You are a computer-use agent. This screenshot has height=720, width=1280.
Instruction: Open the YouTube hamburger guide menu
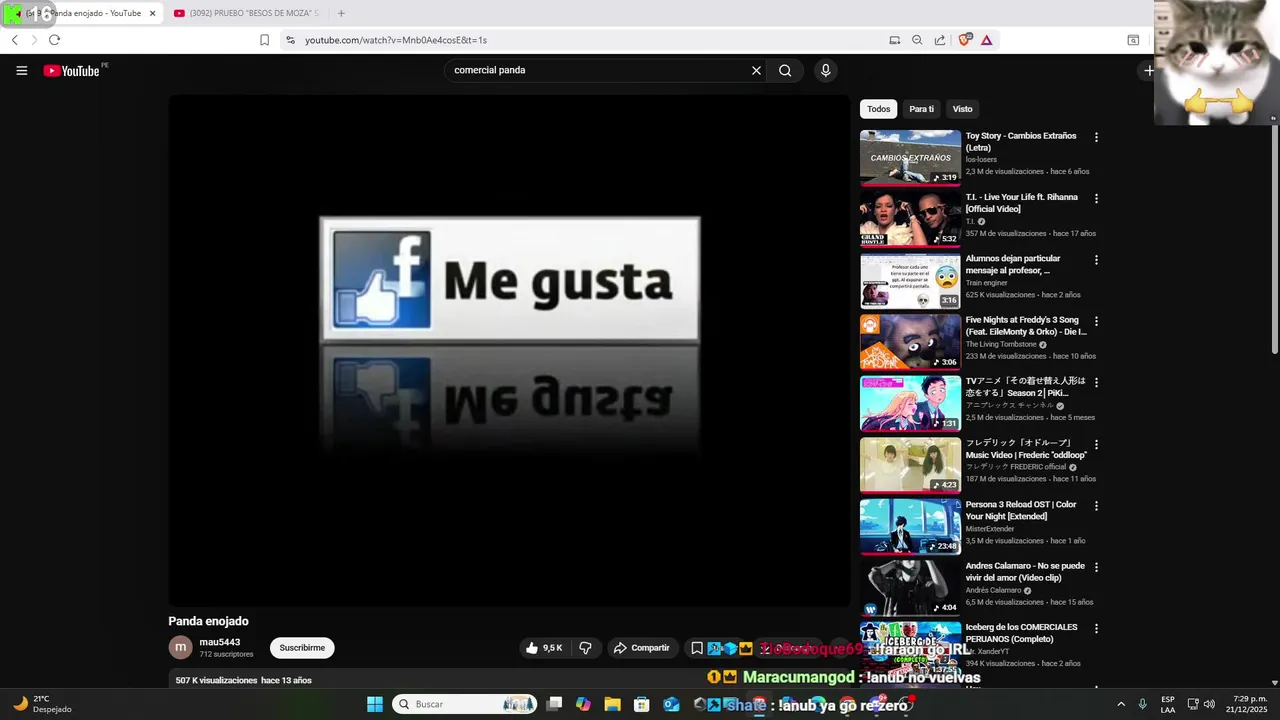tap(21, 70)
